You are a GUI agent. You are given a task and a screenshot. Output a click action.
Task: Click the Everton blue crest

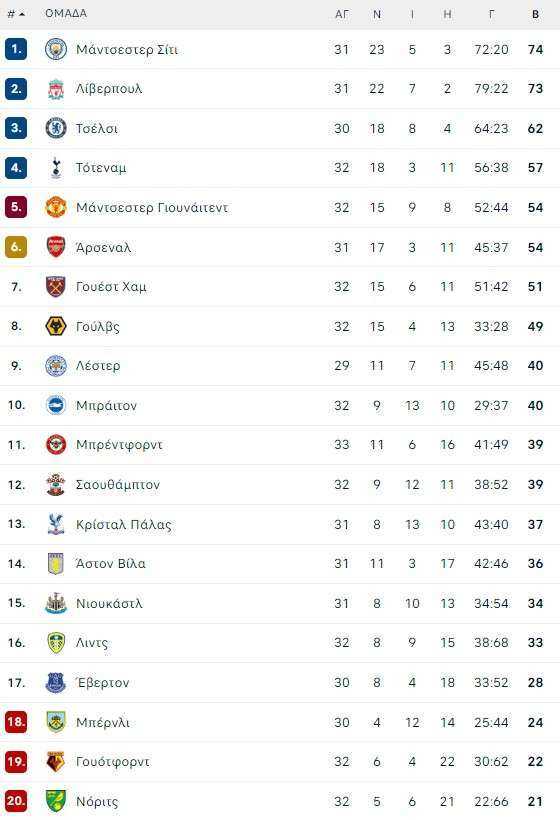pyautogui.click(x=55, y=682)
